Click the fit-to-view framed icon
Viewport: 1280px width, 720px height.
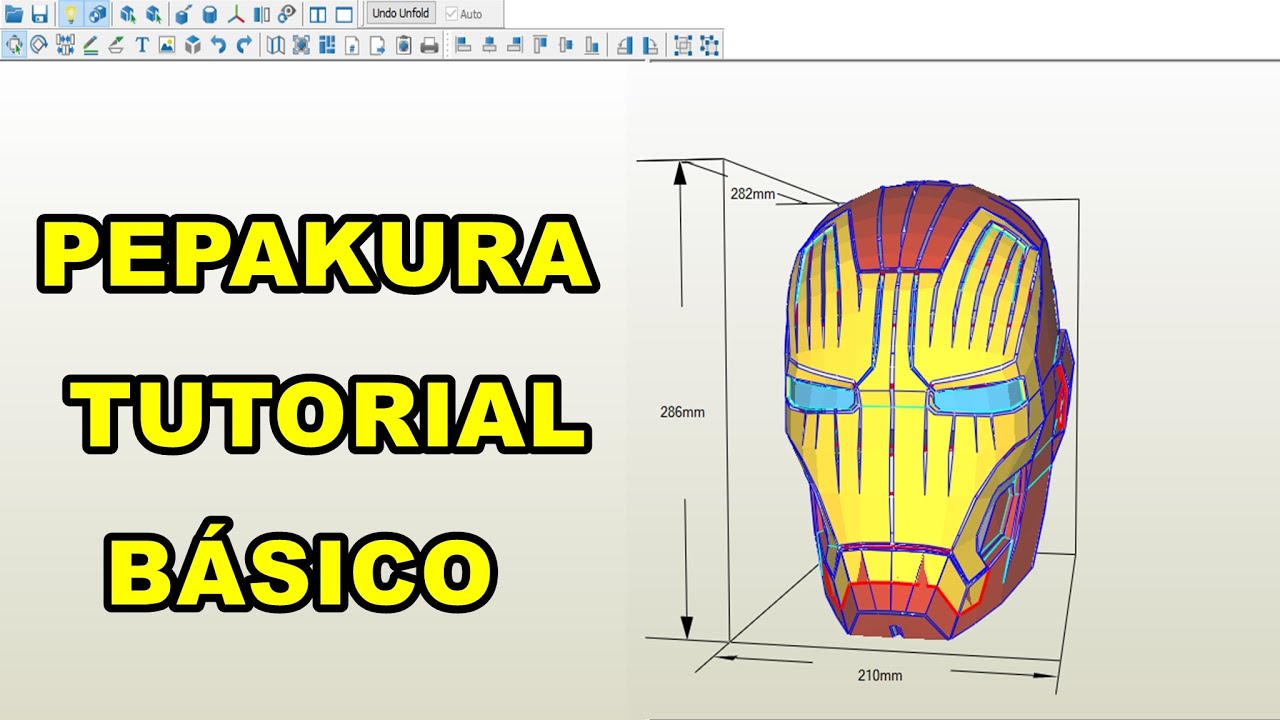click(301, 44)
